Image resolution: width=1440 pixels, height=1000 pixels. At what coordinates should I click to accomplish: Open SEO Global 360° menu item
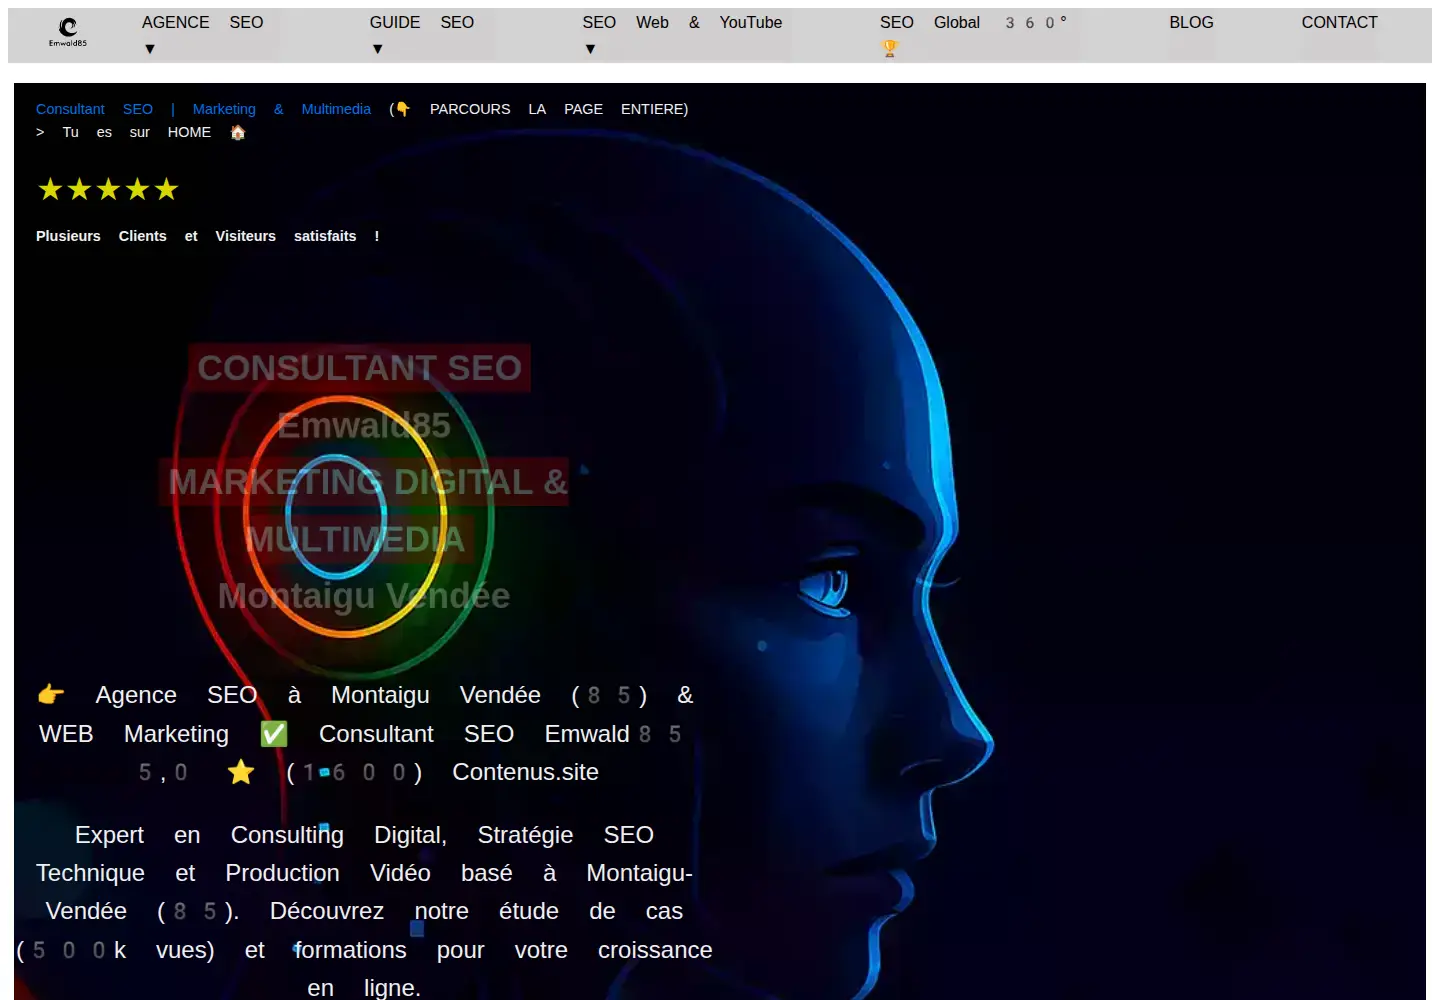pos(973,22)
